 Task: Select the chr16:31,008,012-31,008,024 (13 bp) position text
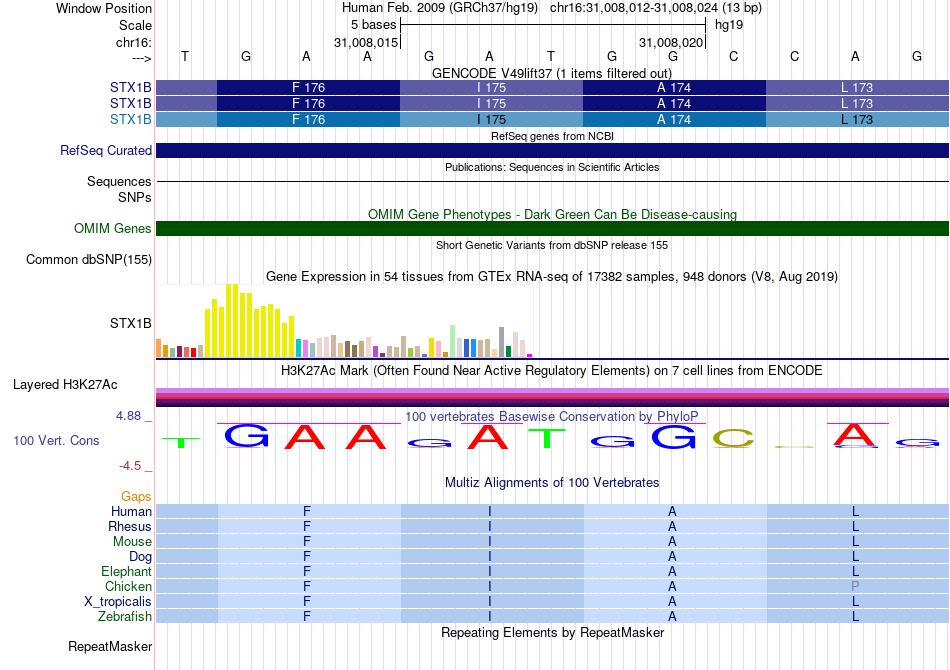656,8
